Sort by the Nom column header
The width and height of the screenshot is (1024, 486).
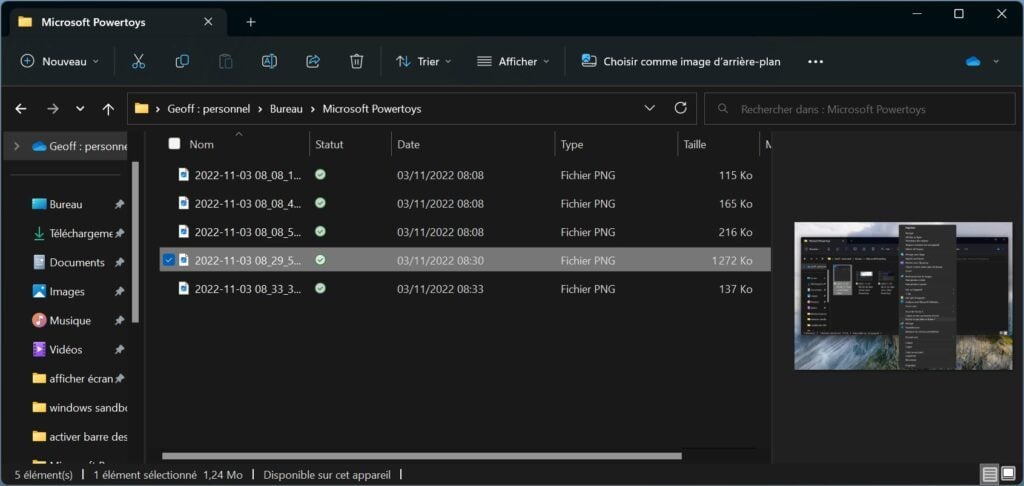[x=201, y=144]
